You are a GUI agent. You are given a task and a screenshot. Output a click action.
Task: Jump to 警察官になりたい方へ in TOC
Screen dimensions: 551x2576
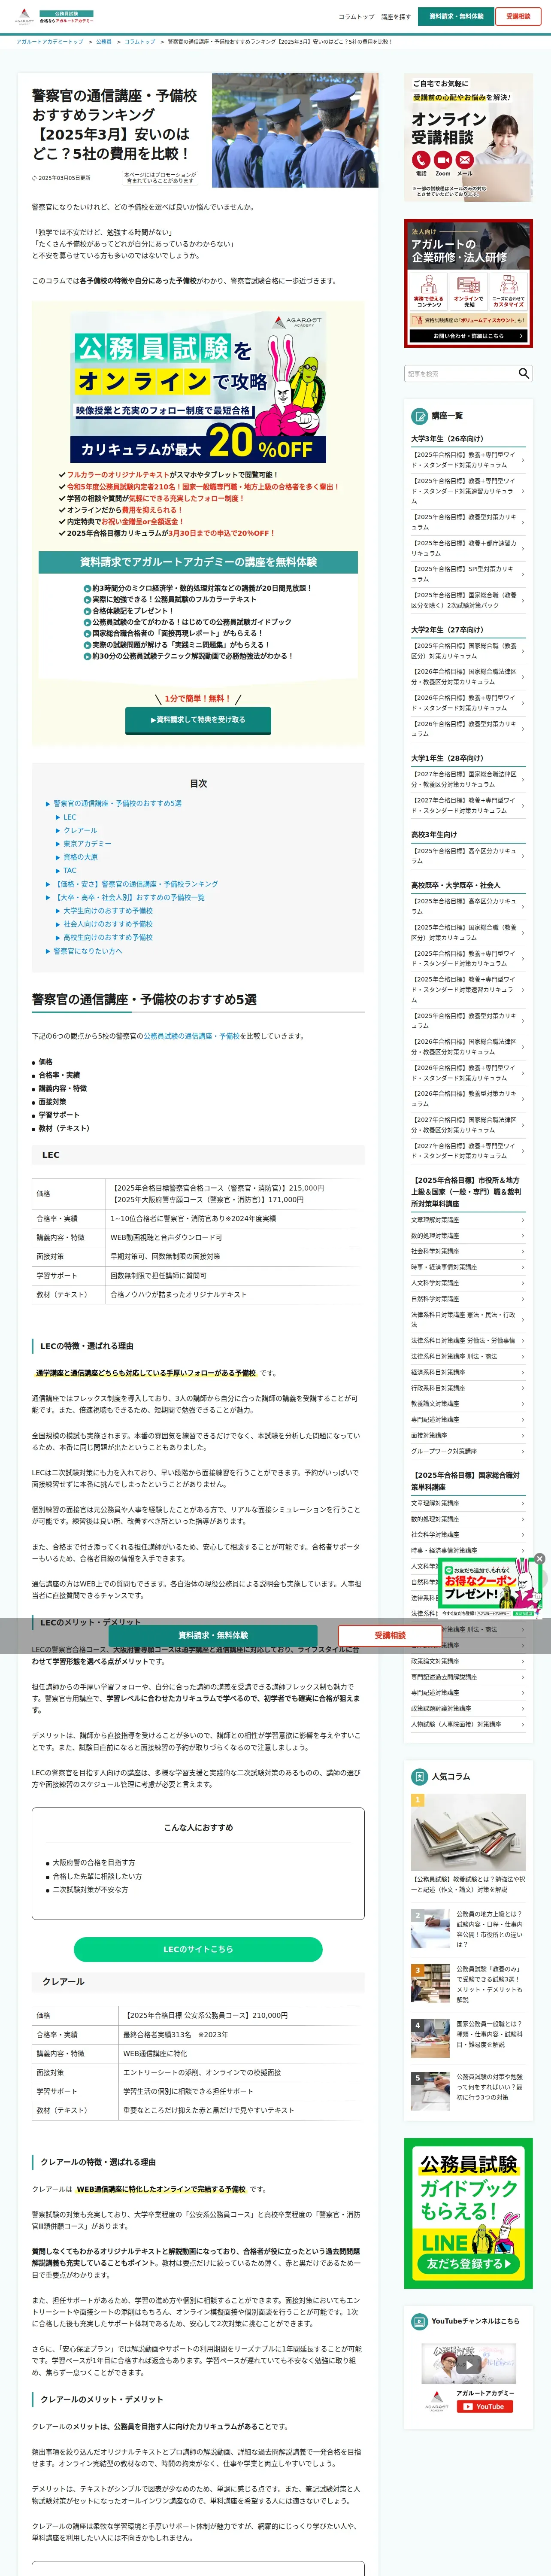[x=88, y=951]
